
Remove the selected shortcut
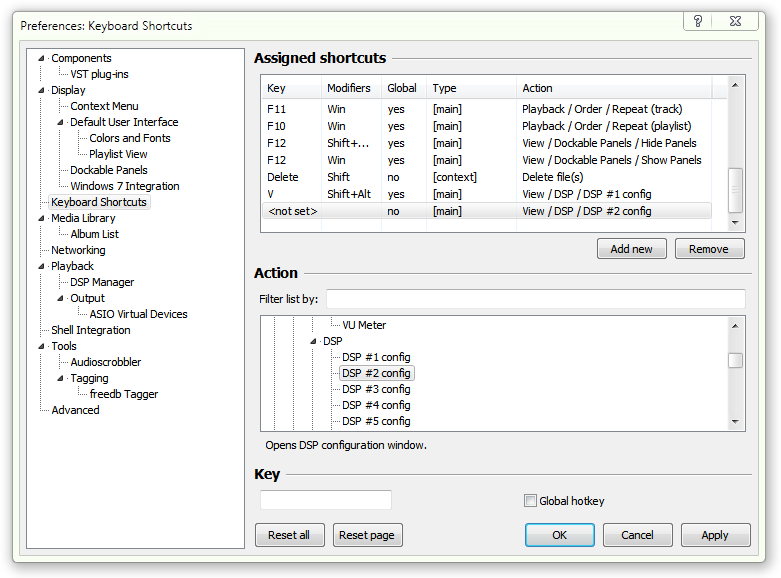[x=709, y=249]
